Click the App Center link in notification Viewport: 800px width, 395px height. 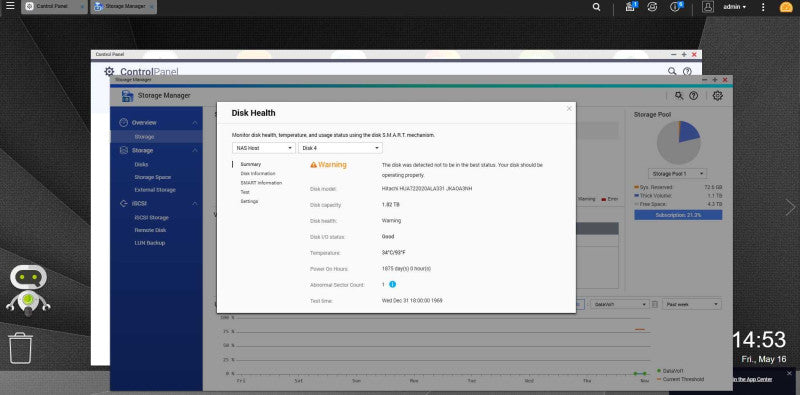tap(752, 379)
